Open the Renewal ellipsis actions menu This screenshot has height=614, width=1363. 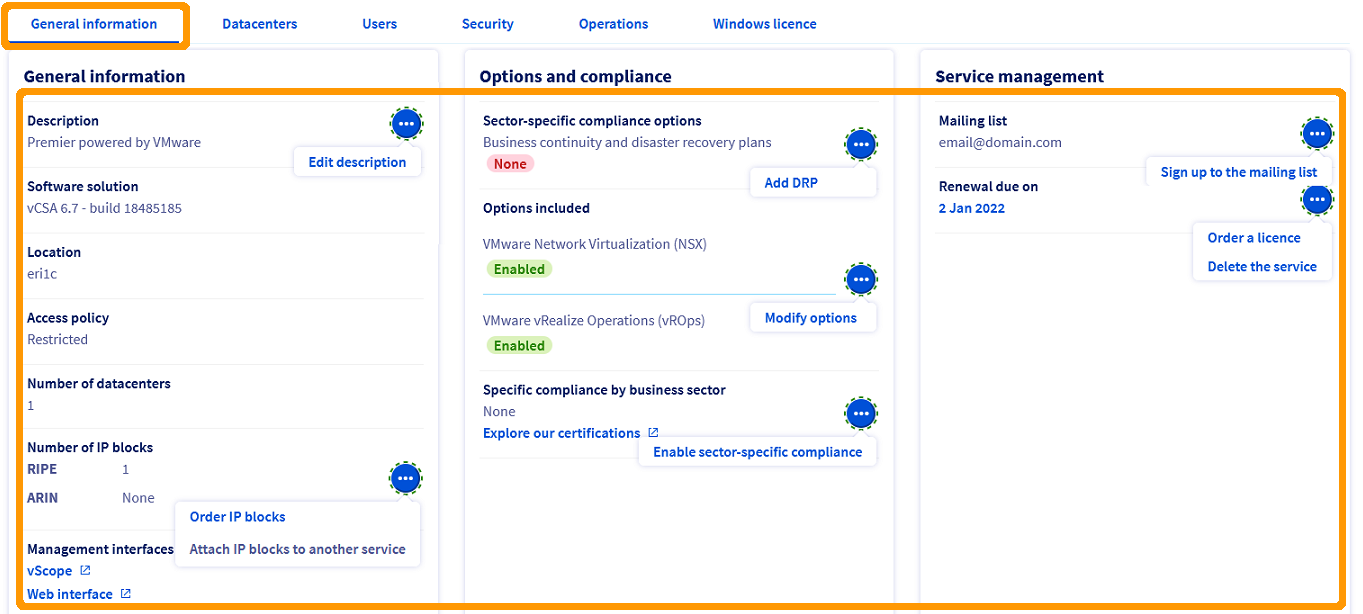coord(1316,200)
